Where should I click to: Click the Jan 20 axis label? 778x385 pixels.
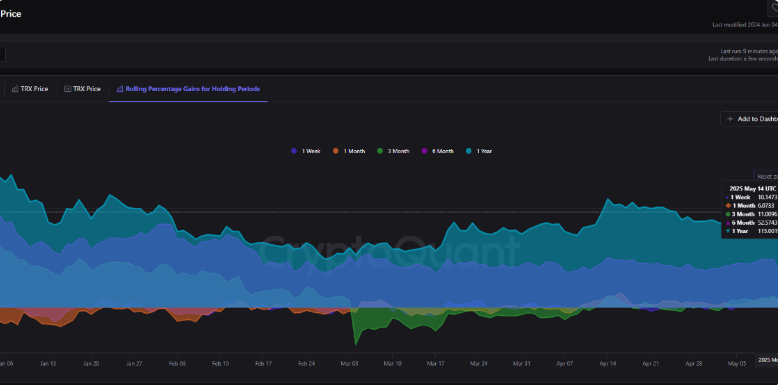(91, 364)
